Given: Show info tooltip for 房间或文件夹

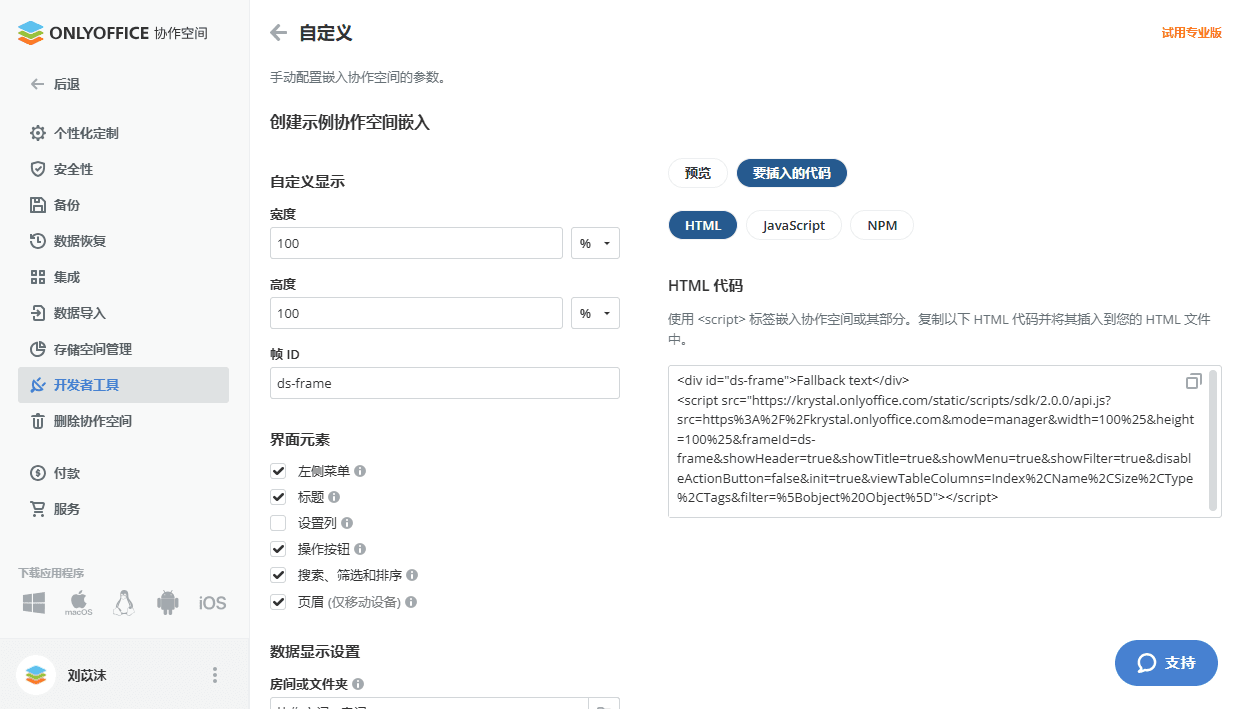Looking at the screenshot, I should [x=358, y=684].
